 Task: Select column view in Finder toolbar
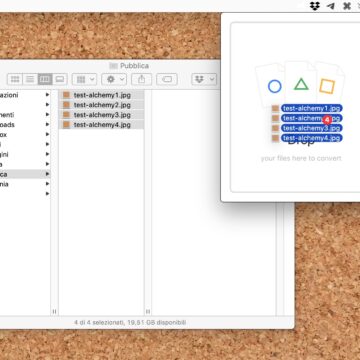(x=45, y=79)
